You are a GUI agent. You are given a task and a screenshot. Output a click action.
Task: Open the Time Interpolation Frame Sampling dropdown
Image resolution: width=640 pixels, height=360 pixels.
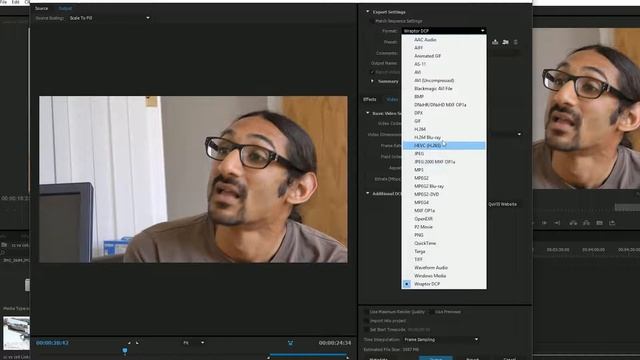(441, 340)
